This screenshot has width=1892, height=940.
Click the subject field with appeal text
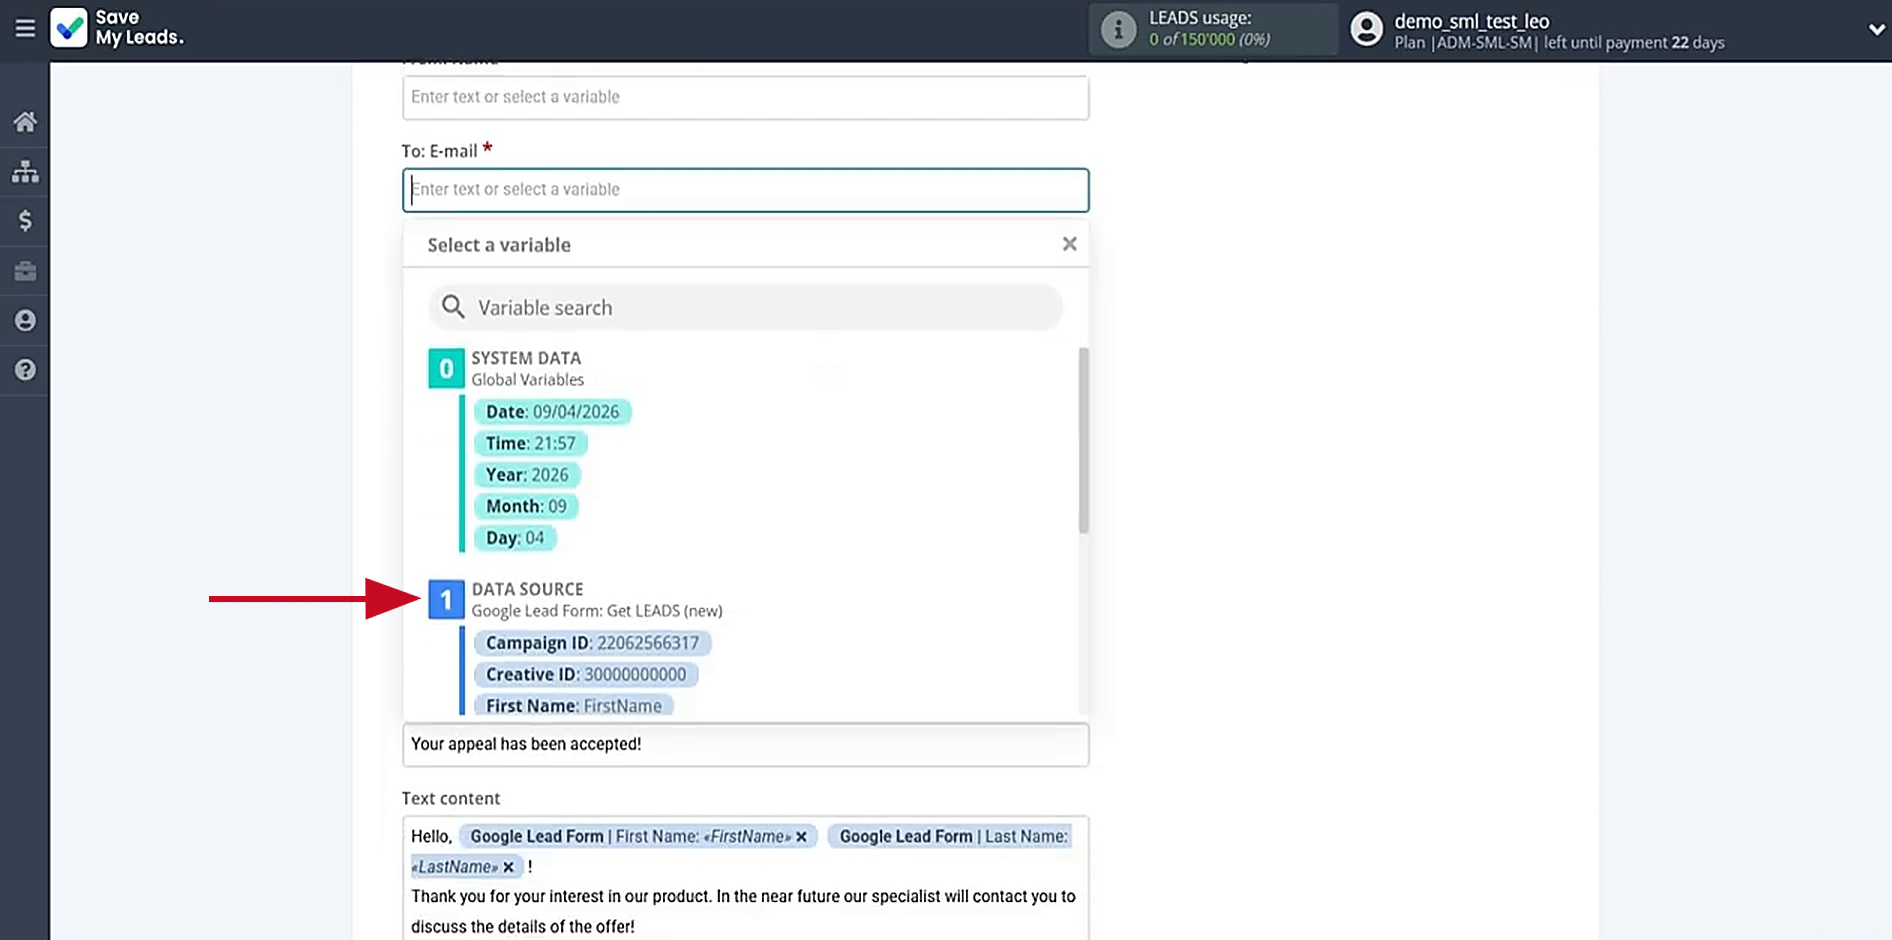click(x=745, y=745)
